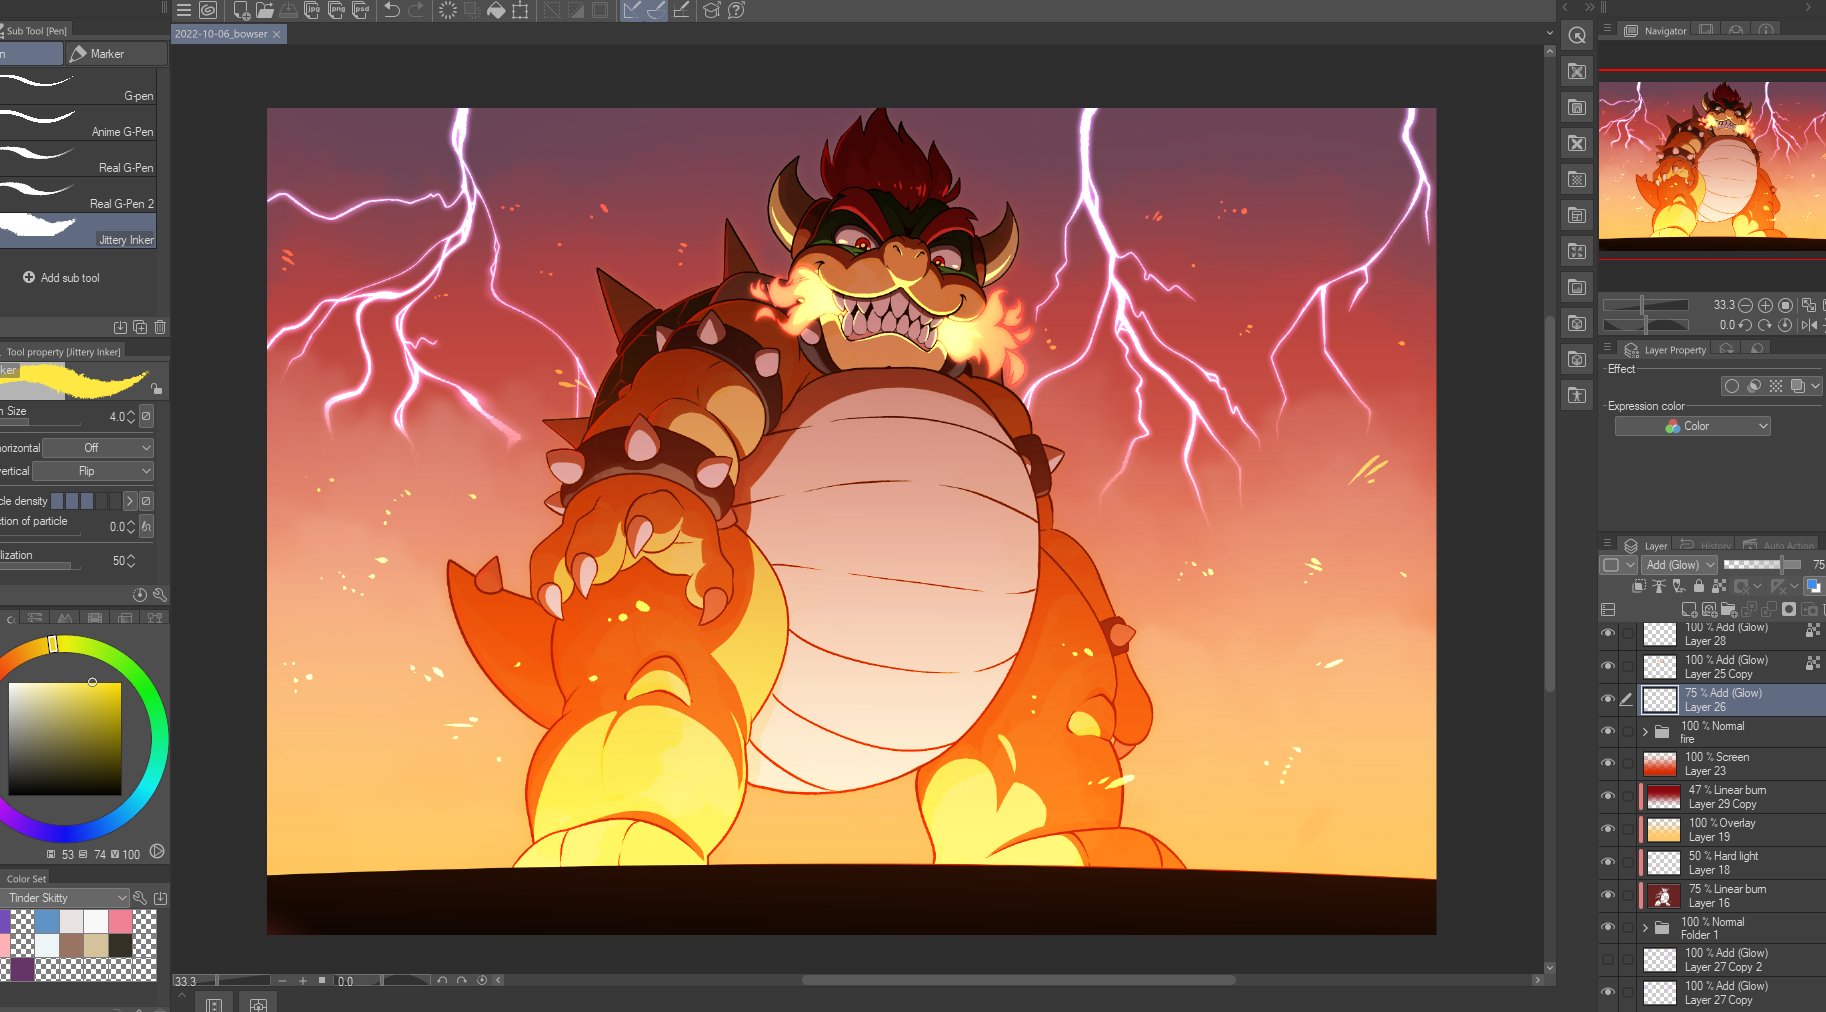Hide Layer 25 Copy visibility eye
The image size is (1826, 1012).
[x=1608, y=666]
